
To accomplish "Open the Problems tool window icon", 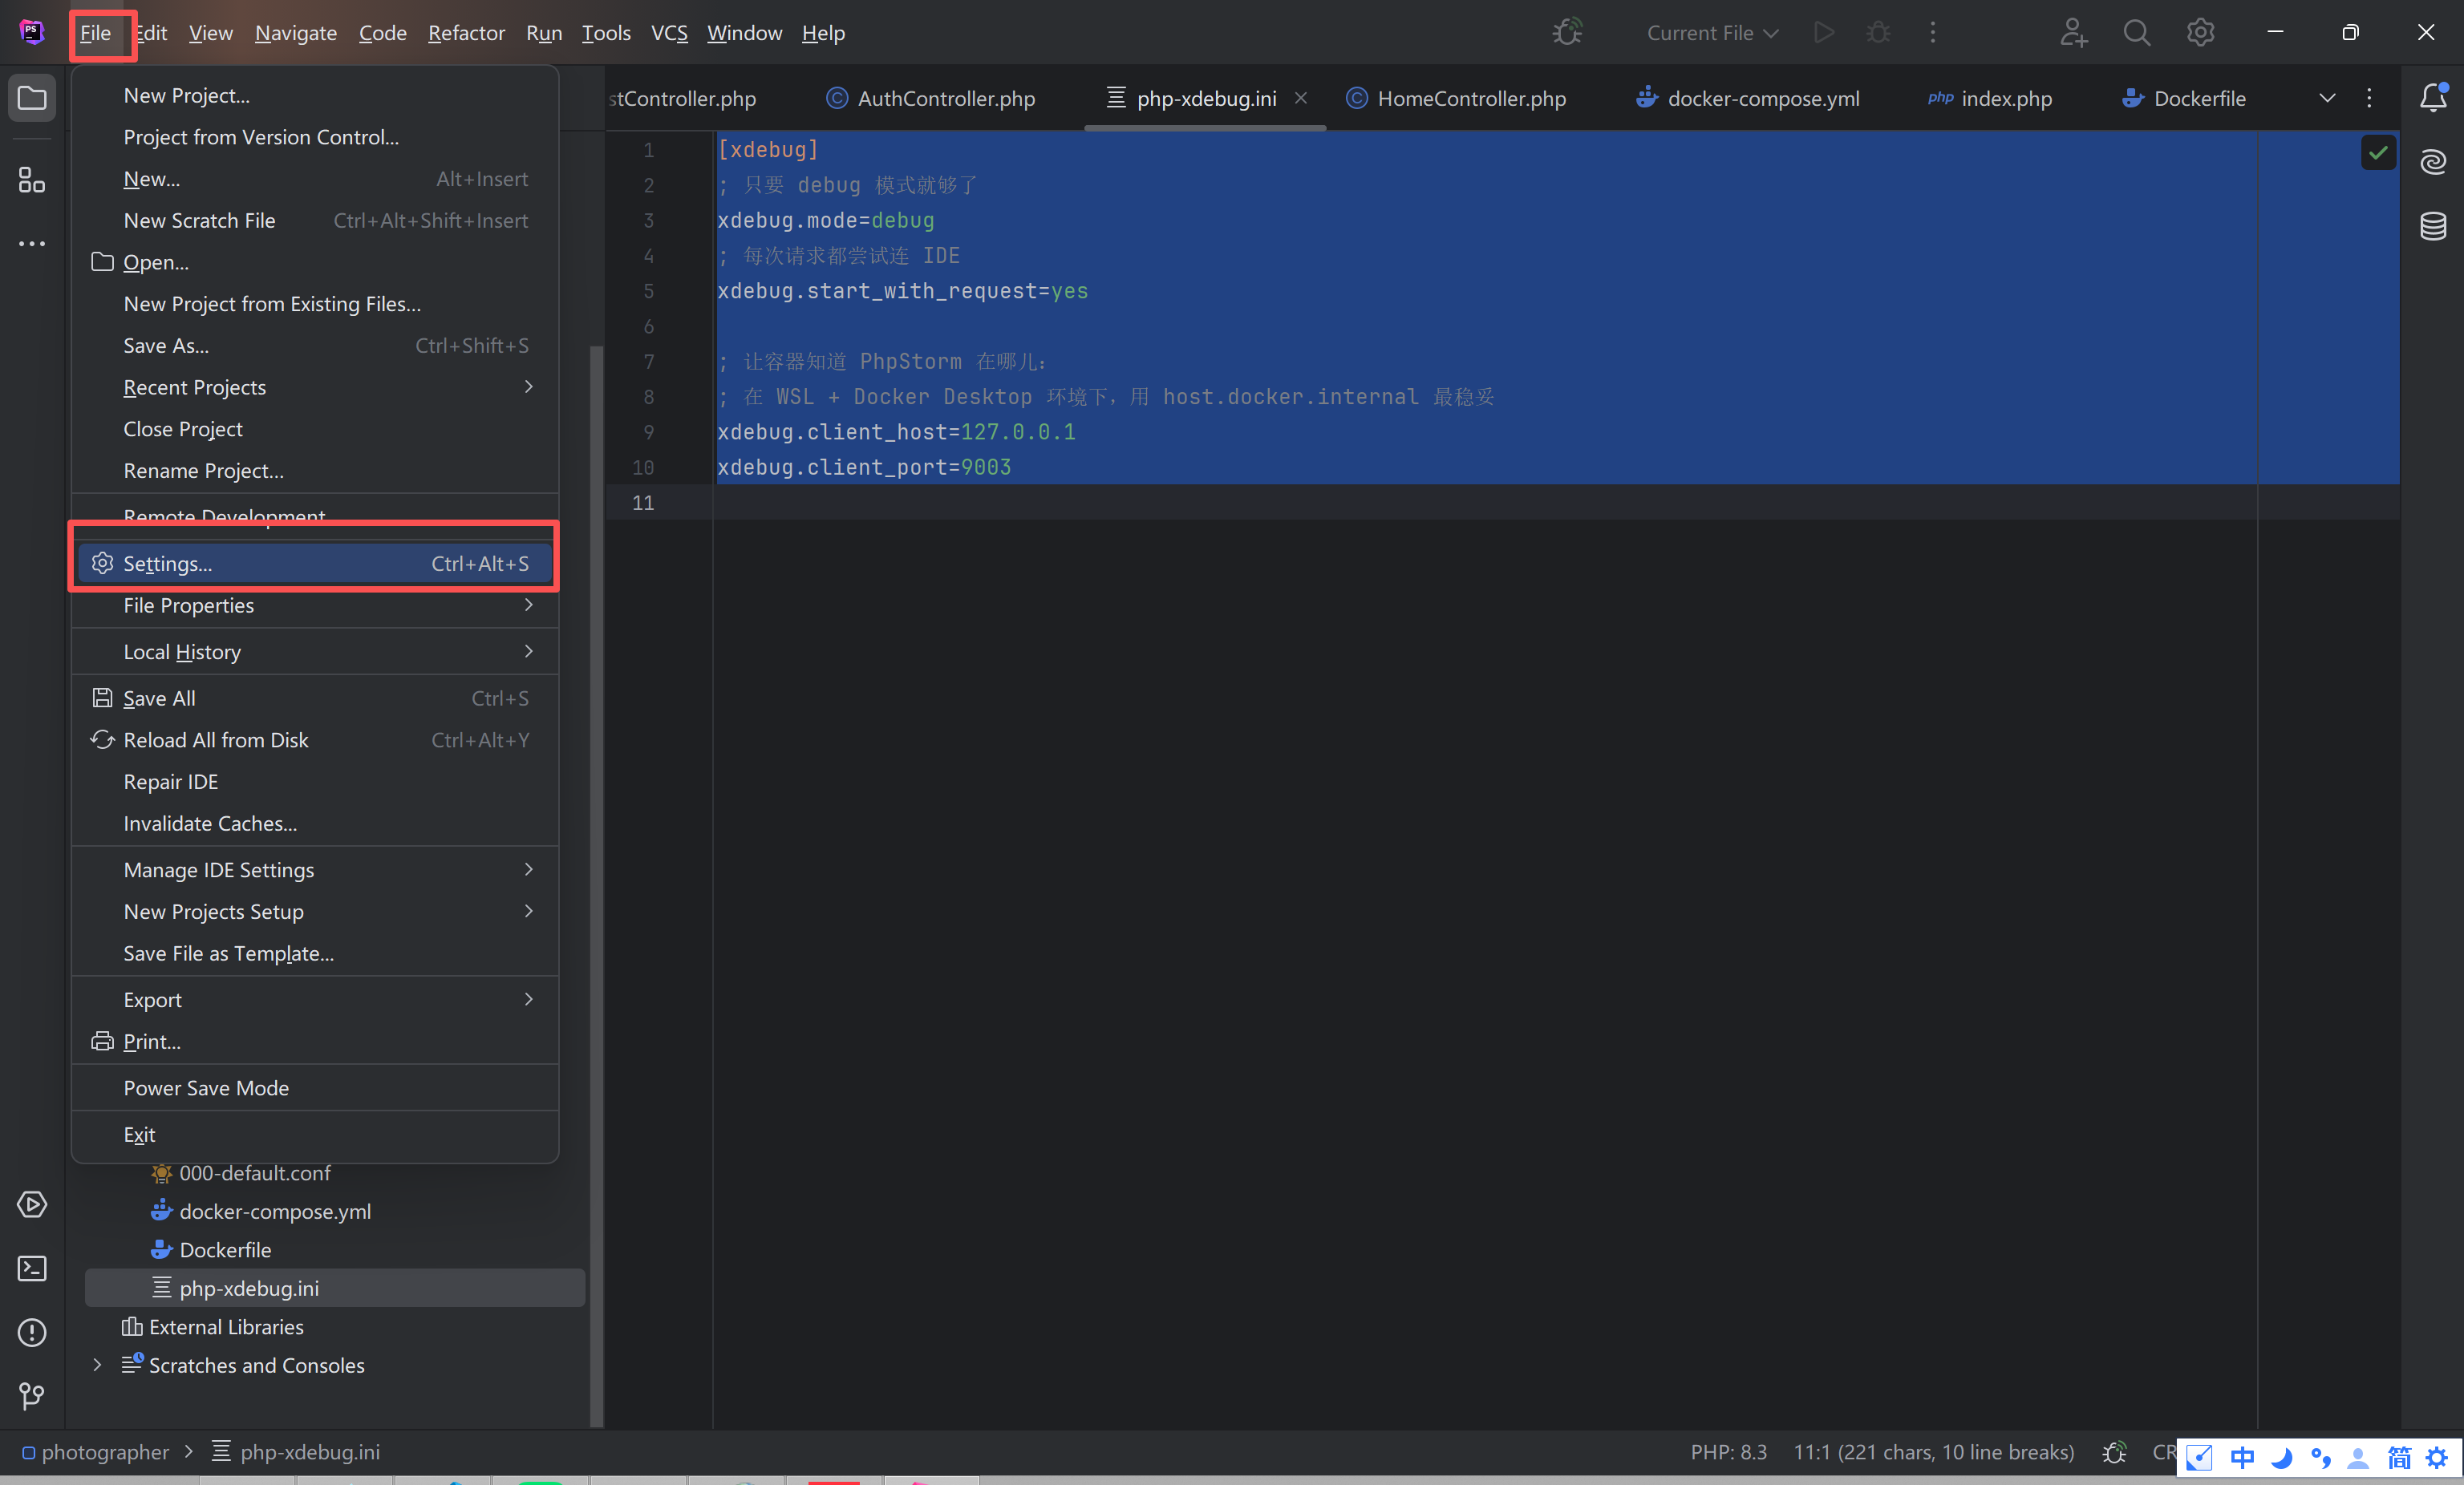I will pos(32,1332).
